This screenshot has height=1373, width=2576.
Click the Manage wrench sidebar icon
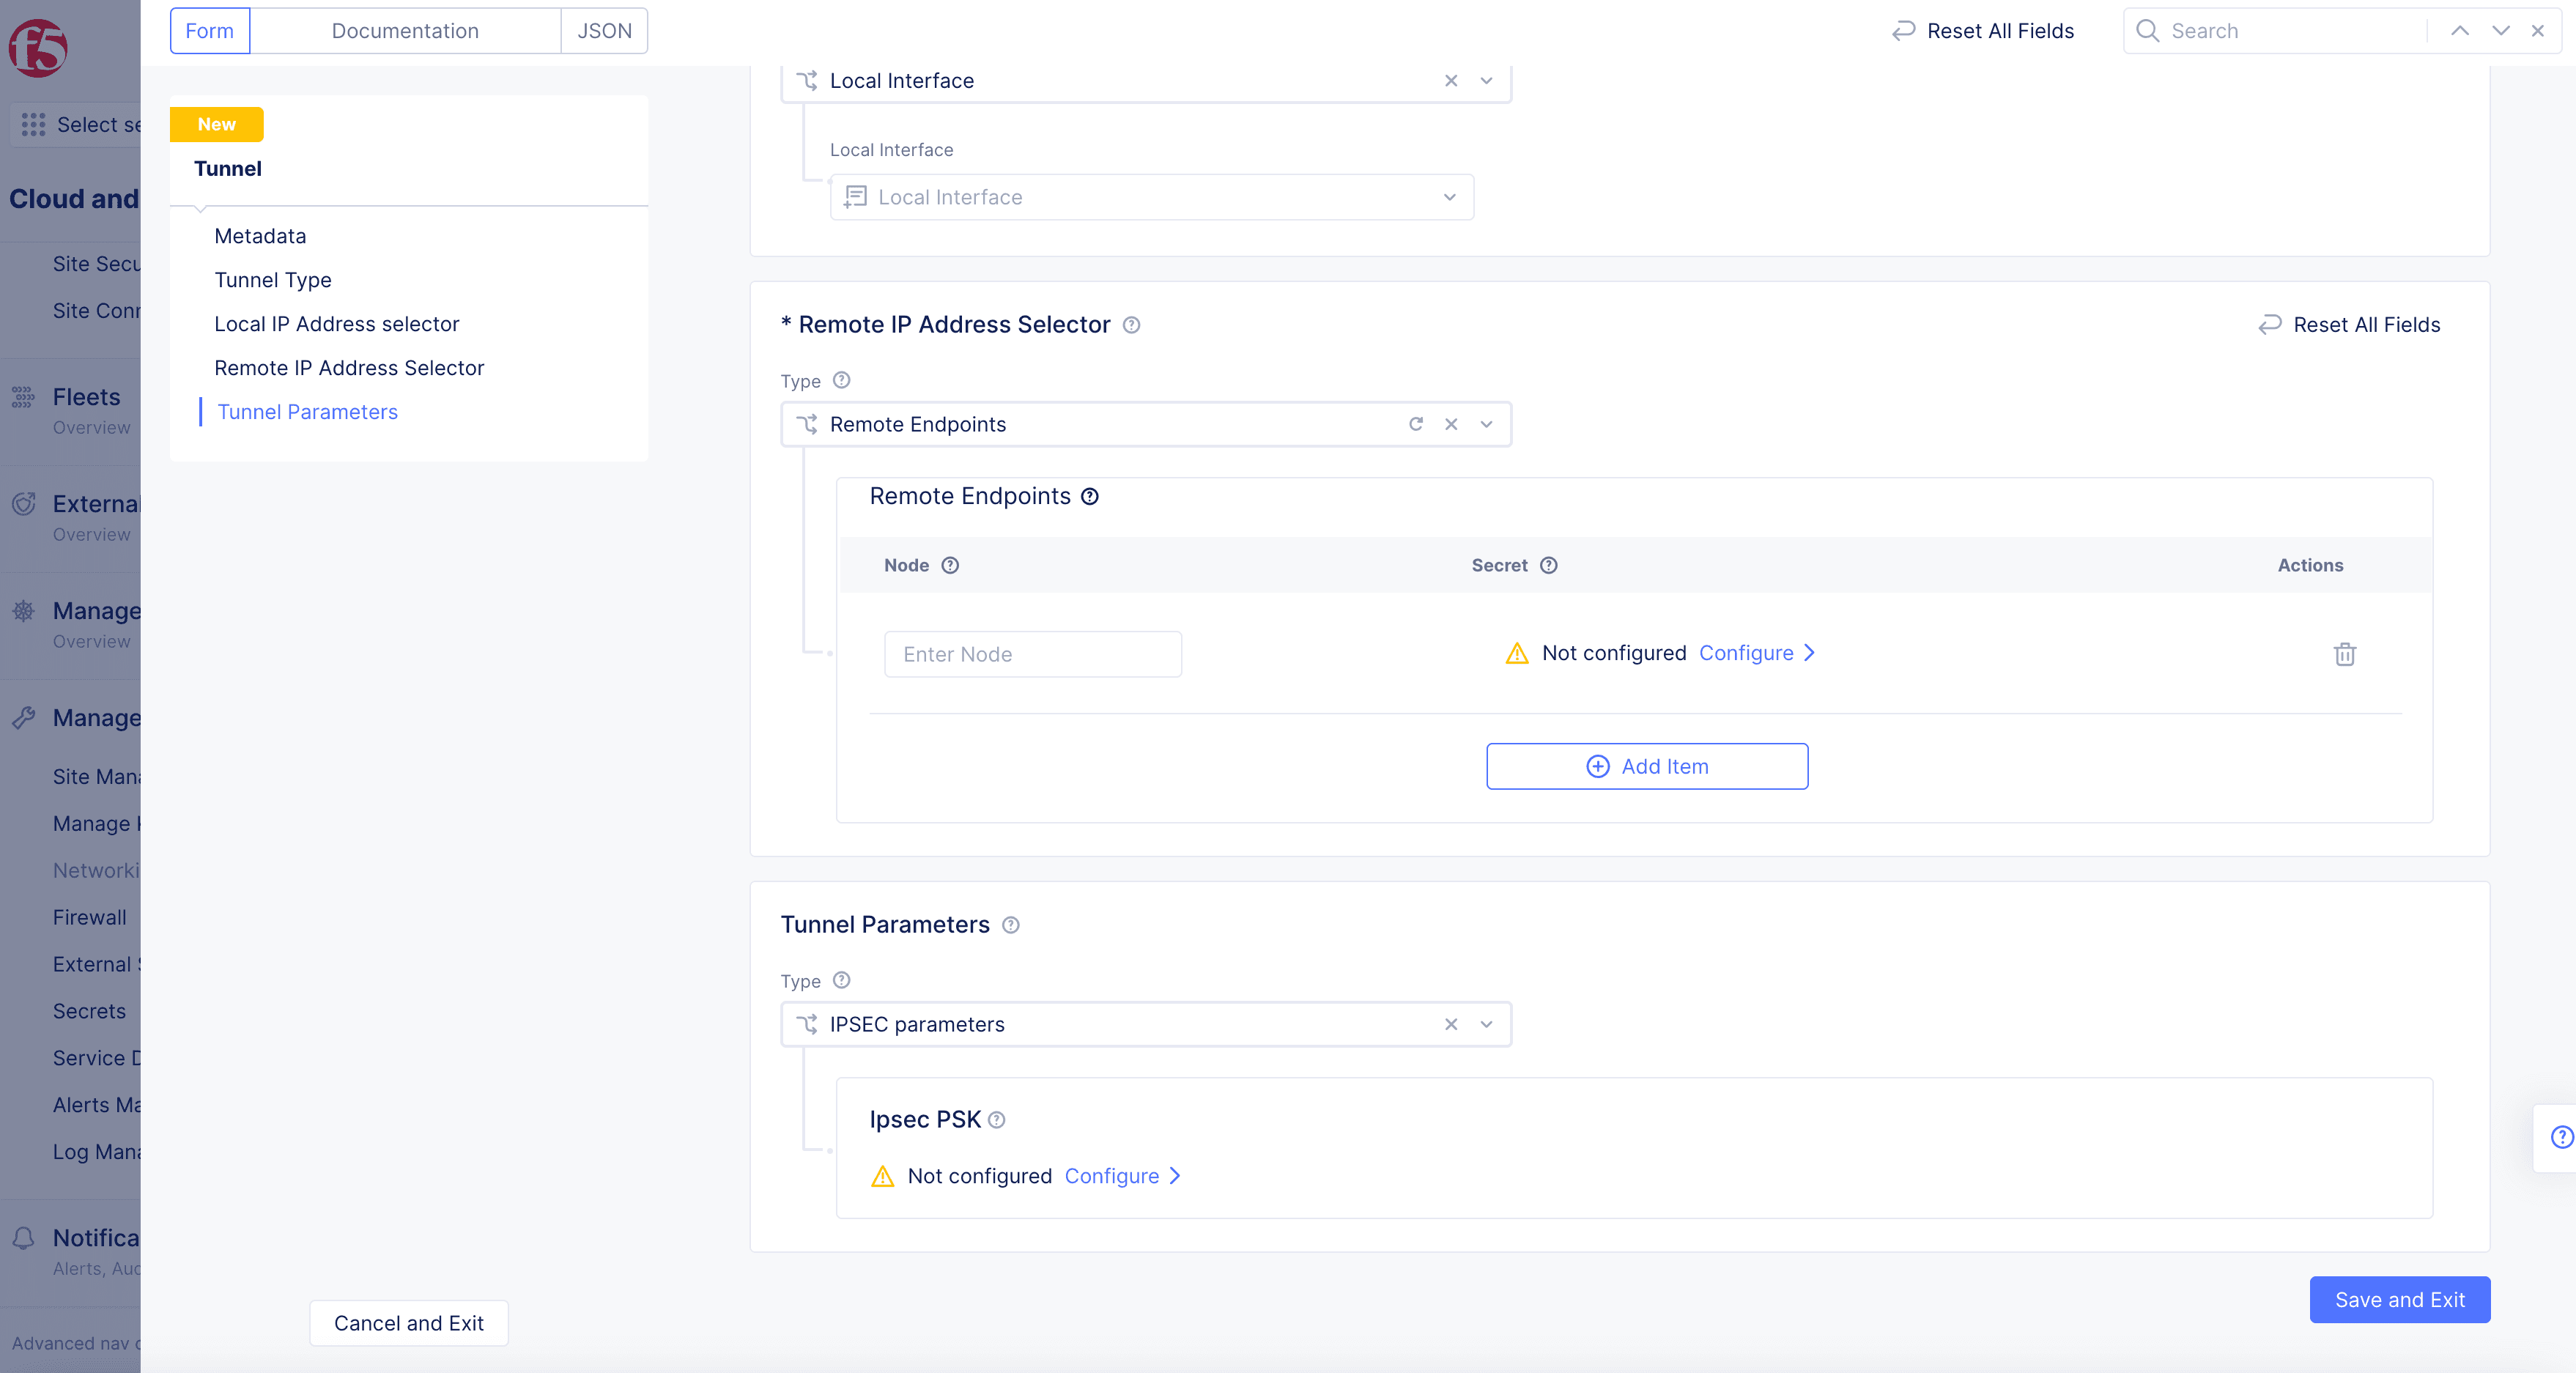(23, 718)
